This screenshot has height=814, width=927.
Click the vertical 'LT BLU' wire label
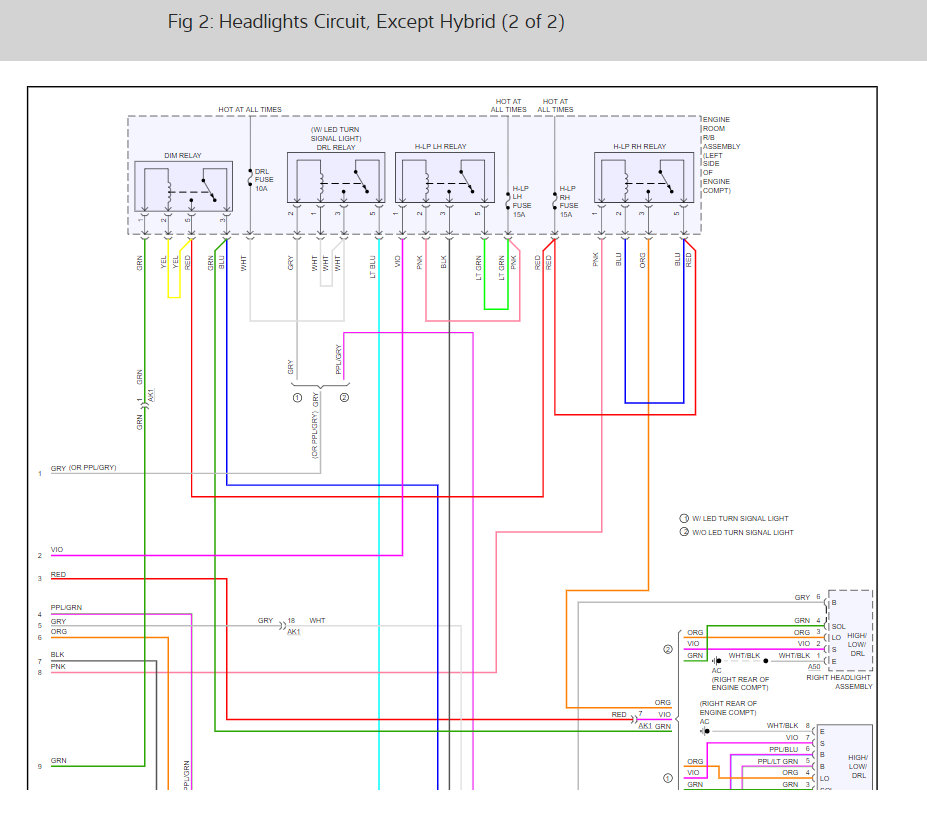point(372,267)
